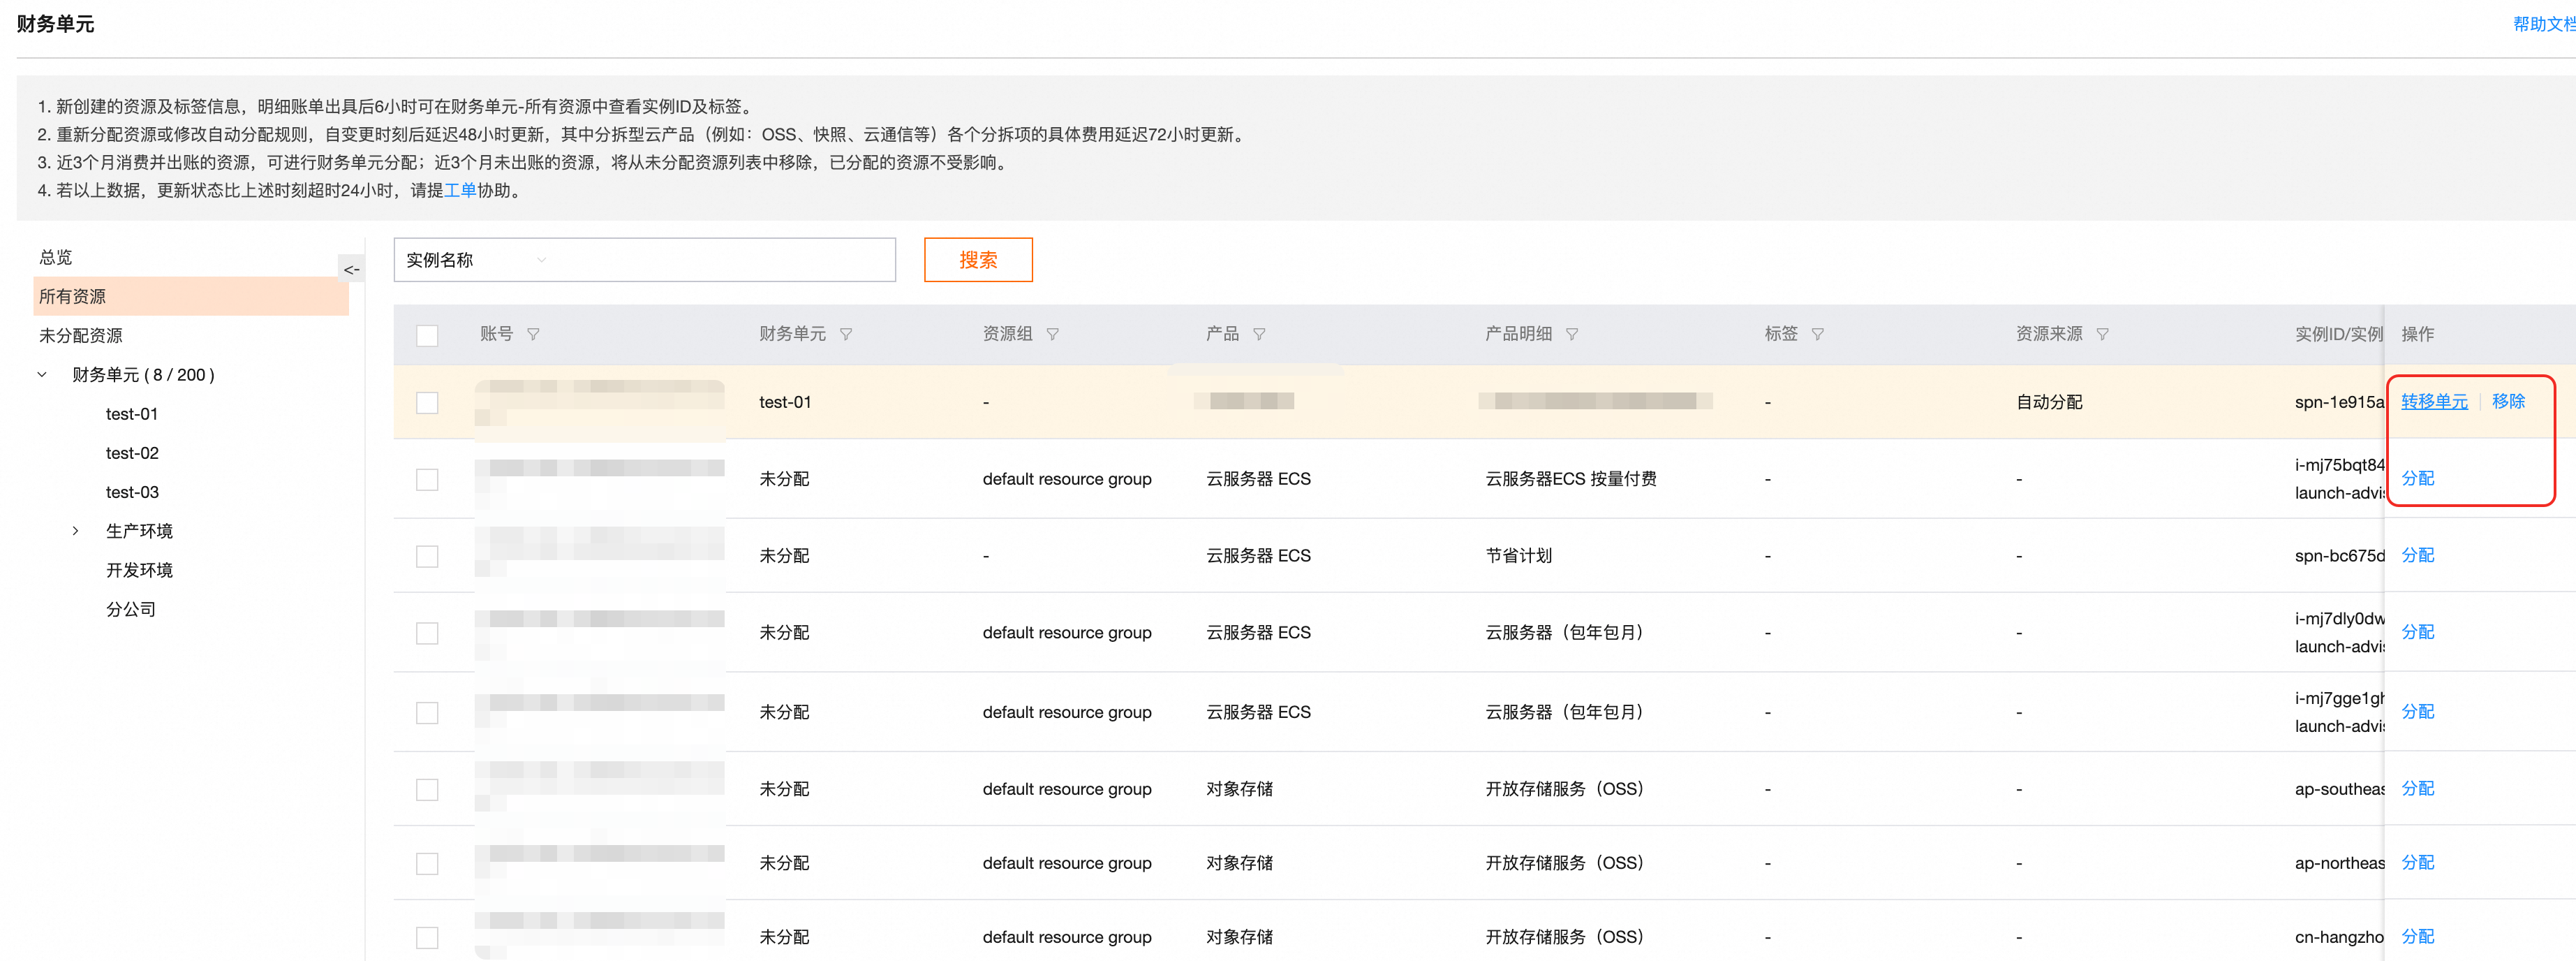This screenshot has height=961, width=2576.
Task: Click the 资源来源 column filter icon
Action: pyautogui.click(x=2102, y=334)
